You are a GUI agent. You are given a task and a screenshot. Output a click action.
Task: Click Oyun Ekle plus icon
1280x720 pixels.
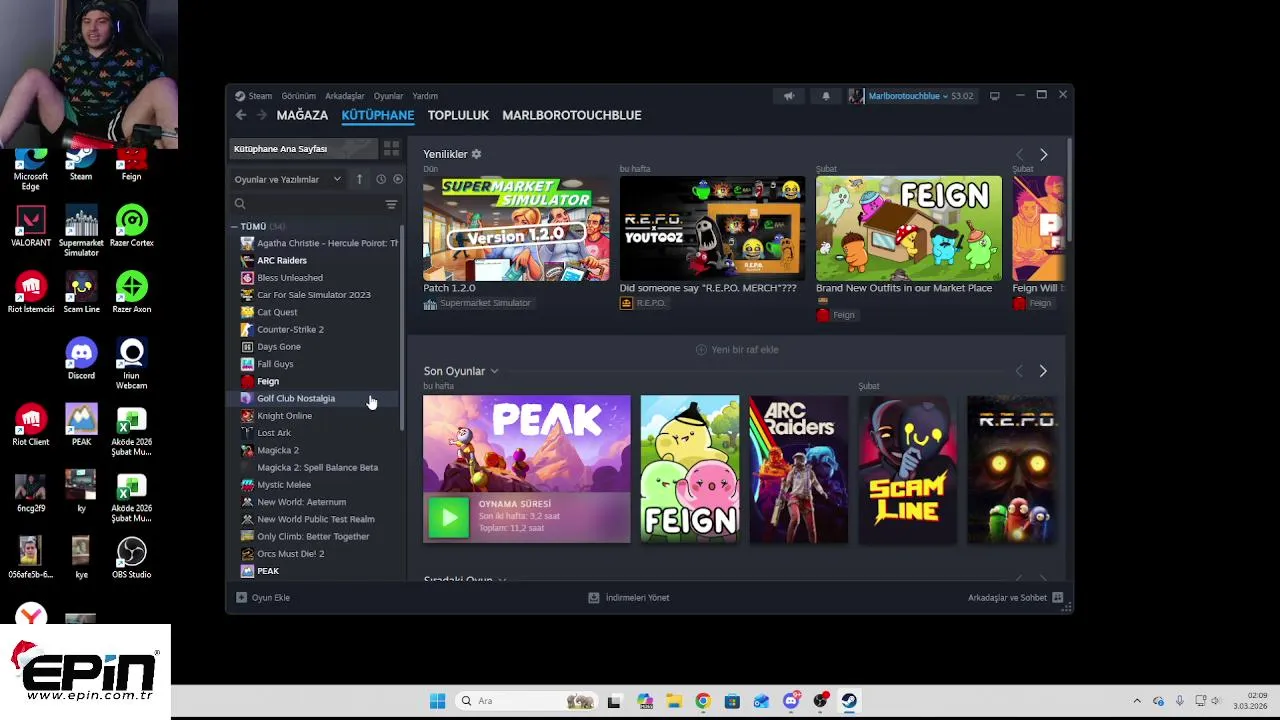[x=241, y=597]
